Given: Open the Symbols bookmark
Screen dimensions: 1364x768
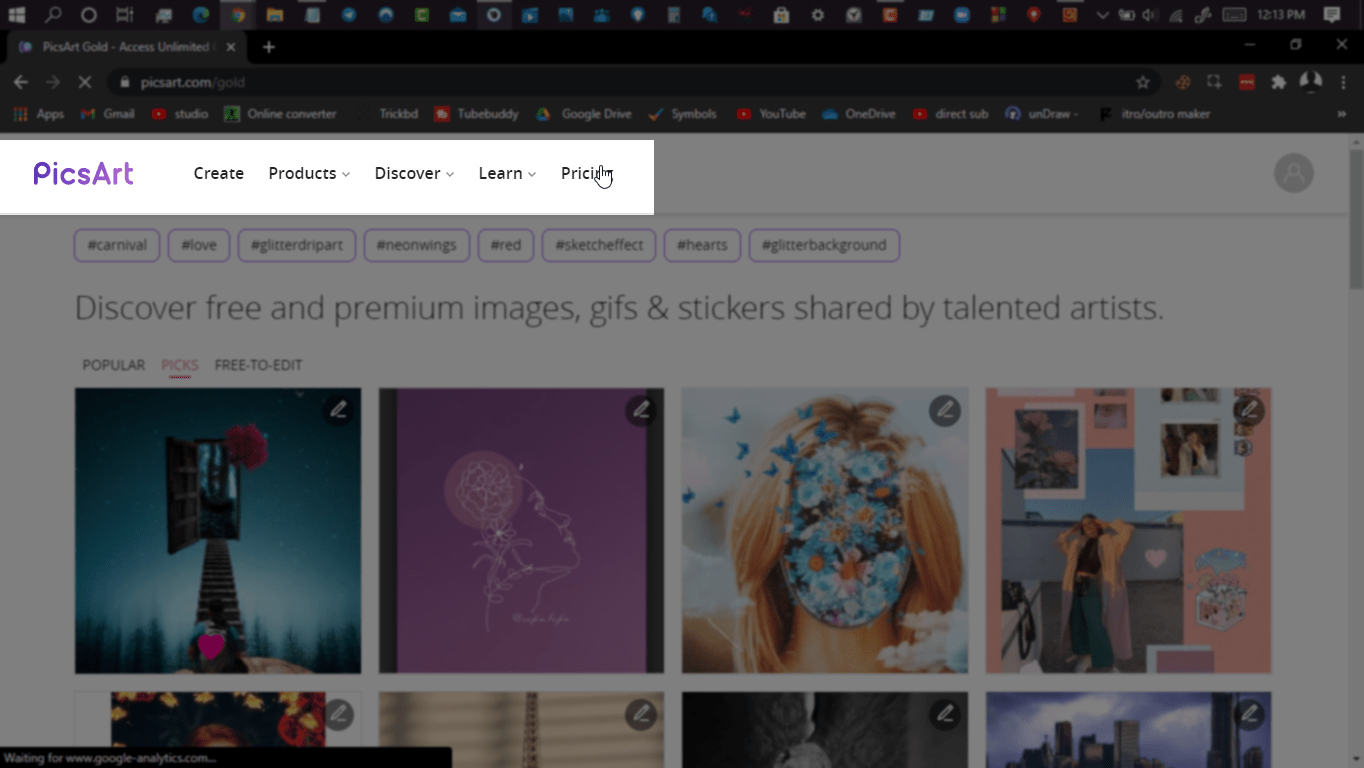Looking at the screenshot, I should point(683,114).
